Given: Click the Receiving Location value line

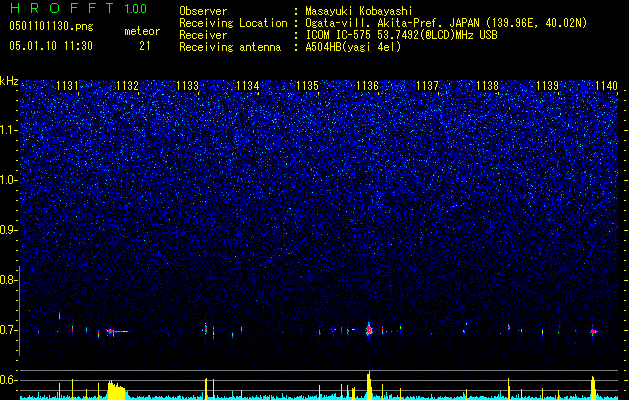Looking at the screenshot, I should click(x=446, y=23).
